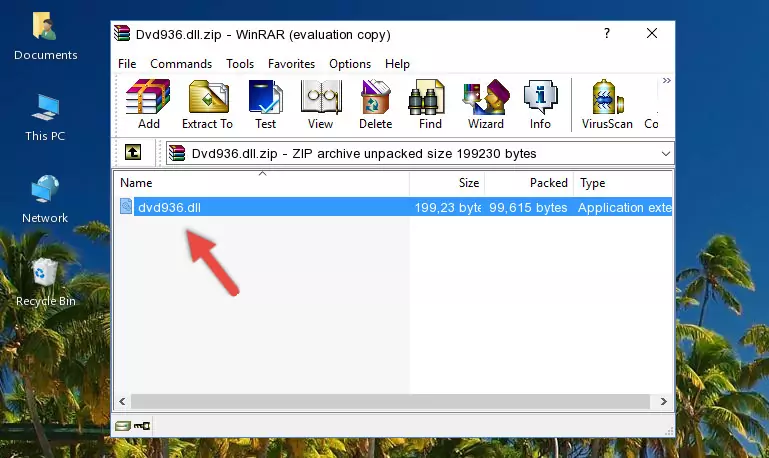Image resolution: width=769 pixels, height=458 pixels.
Task: Click the status bar drive icon
Action: (123, 426)
